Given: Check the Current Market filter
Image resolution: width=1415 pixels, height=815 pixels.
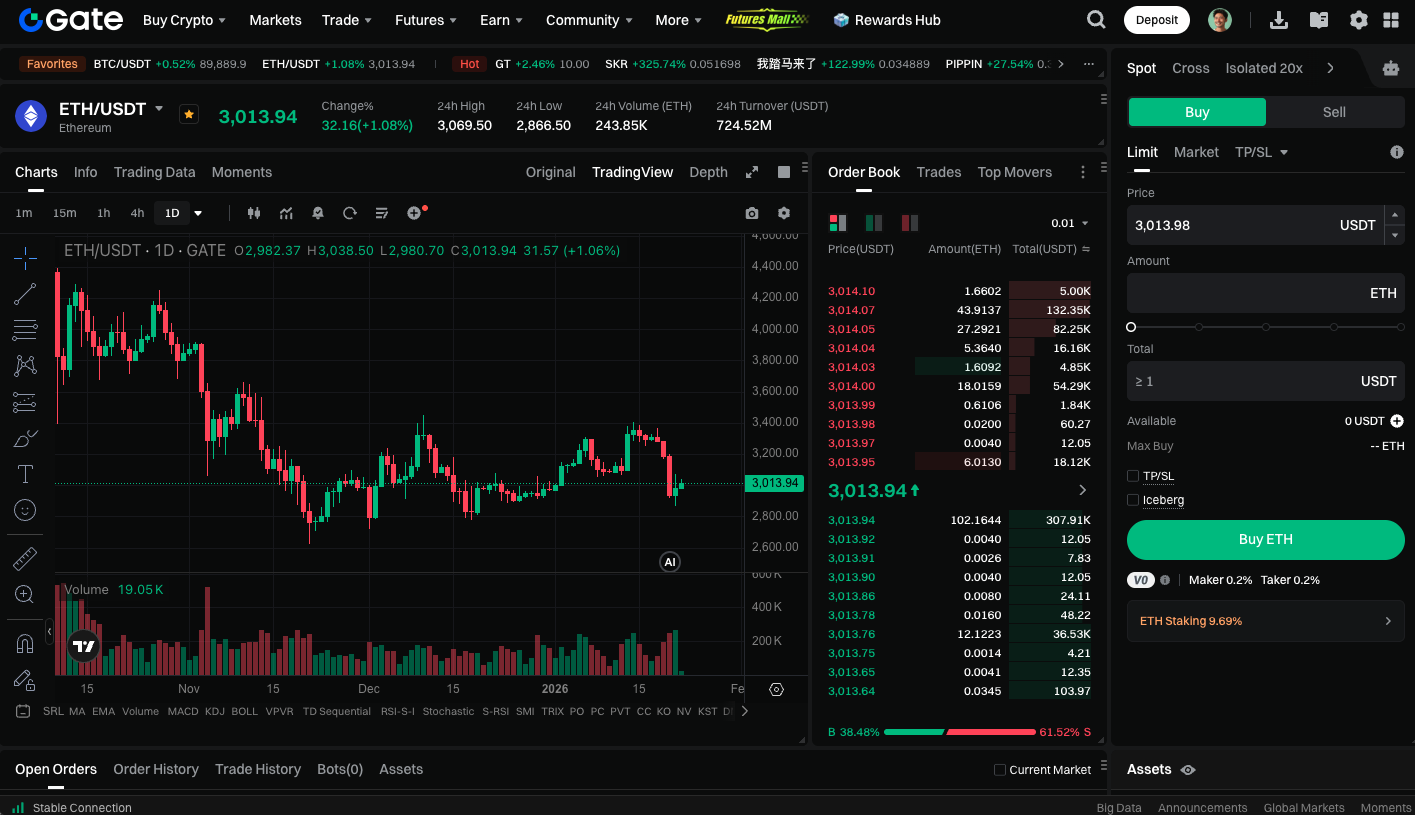Looking at the screenshot, I should pyautogui.click(x=1000, y=770).
